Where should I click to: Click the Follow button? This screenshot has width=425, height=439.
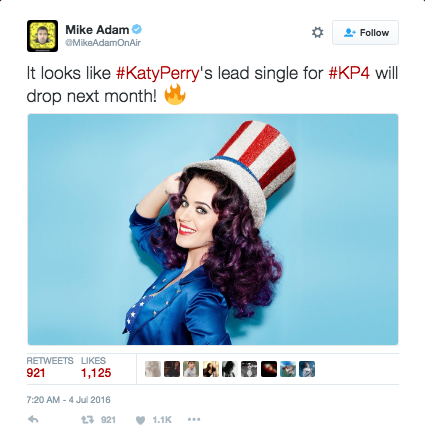pyautogui.click(x=365, y=32)
